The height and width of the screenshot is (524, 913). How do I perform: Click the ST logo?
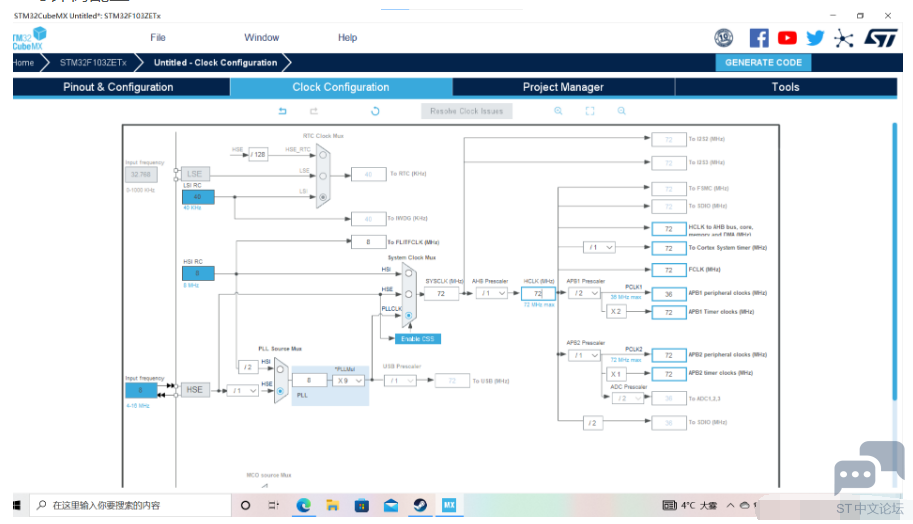(x=881, y=38)
